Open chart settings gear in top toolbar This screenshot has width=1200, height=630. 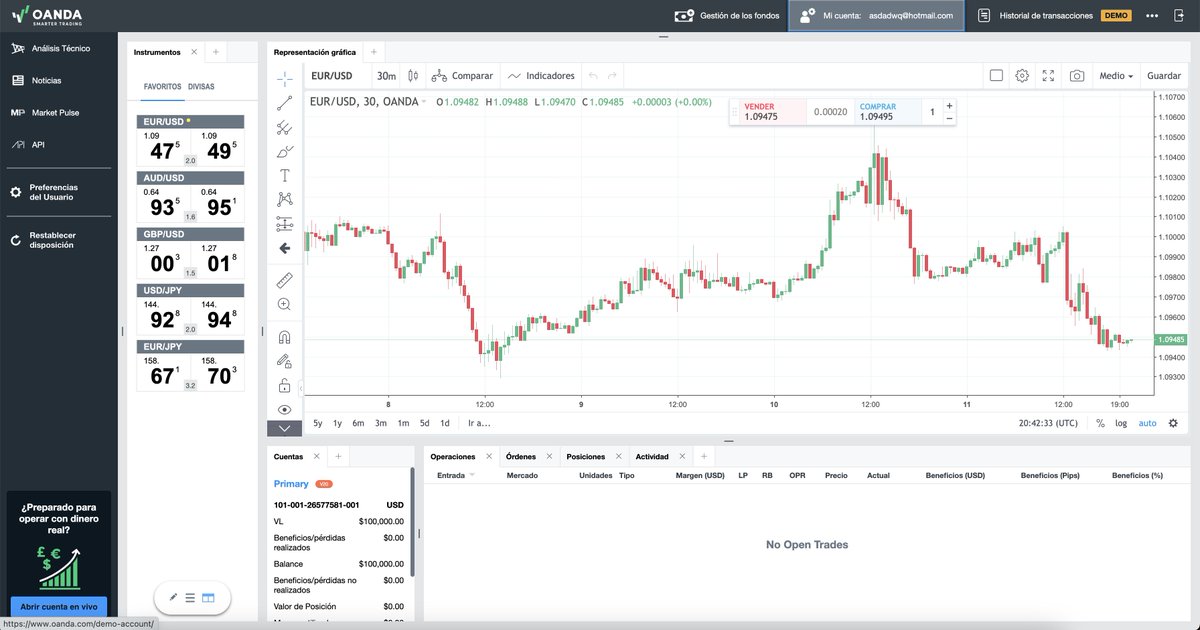point(1022,76)
